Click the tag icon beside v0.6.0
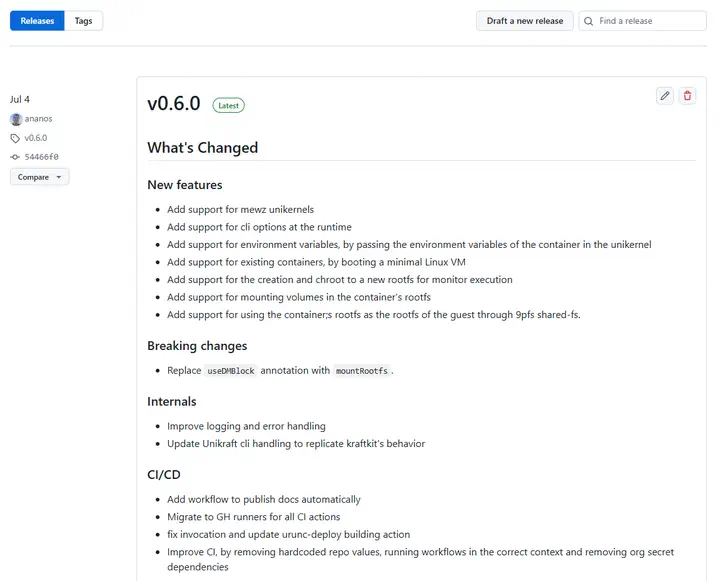The height and width of the screenshot is (581, 720). point(15,138)
